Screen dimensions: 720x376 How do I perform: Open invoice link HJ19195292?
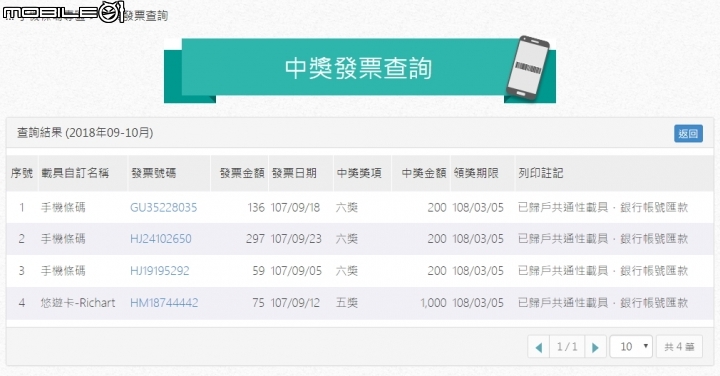[x=159, y=271]
